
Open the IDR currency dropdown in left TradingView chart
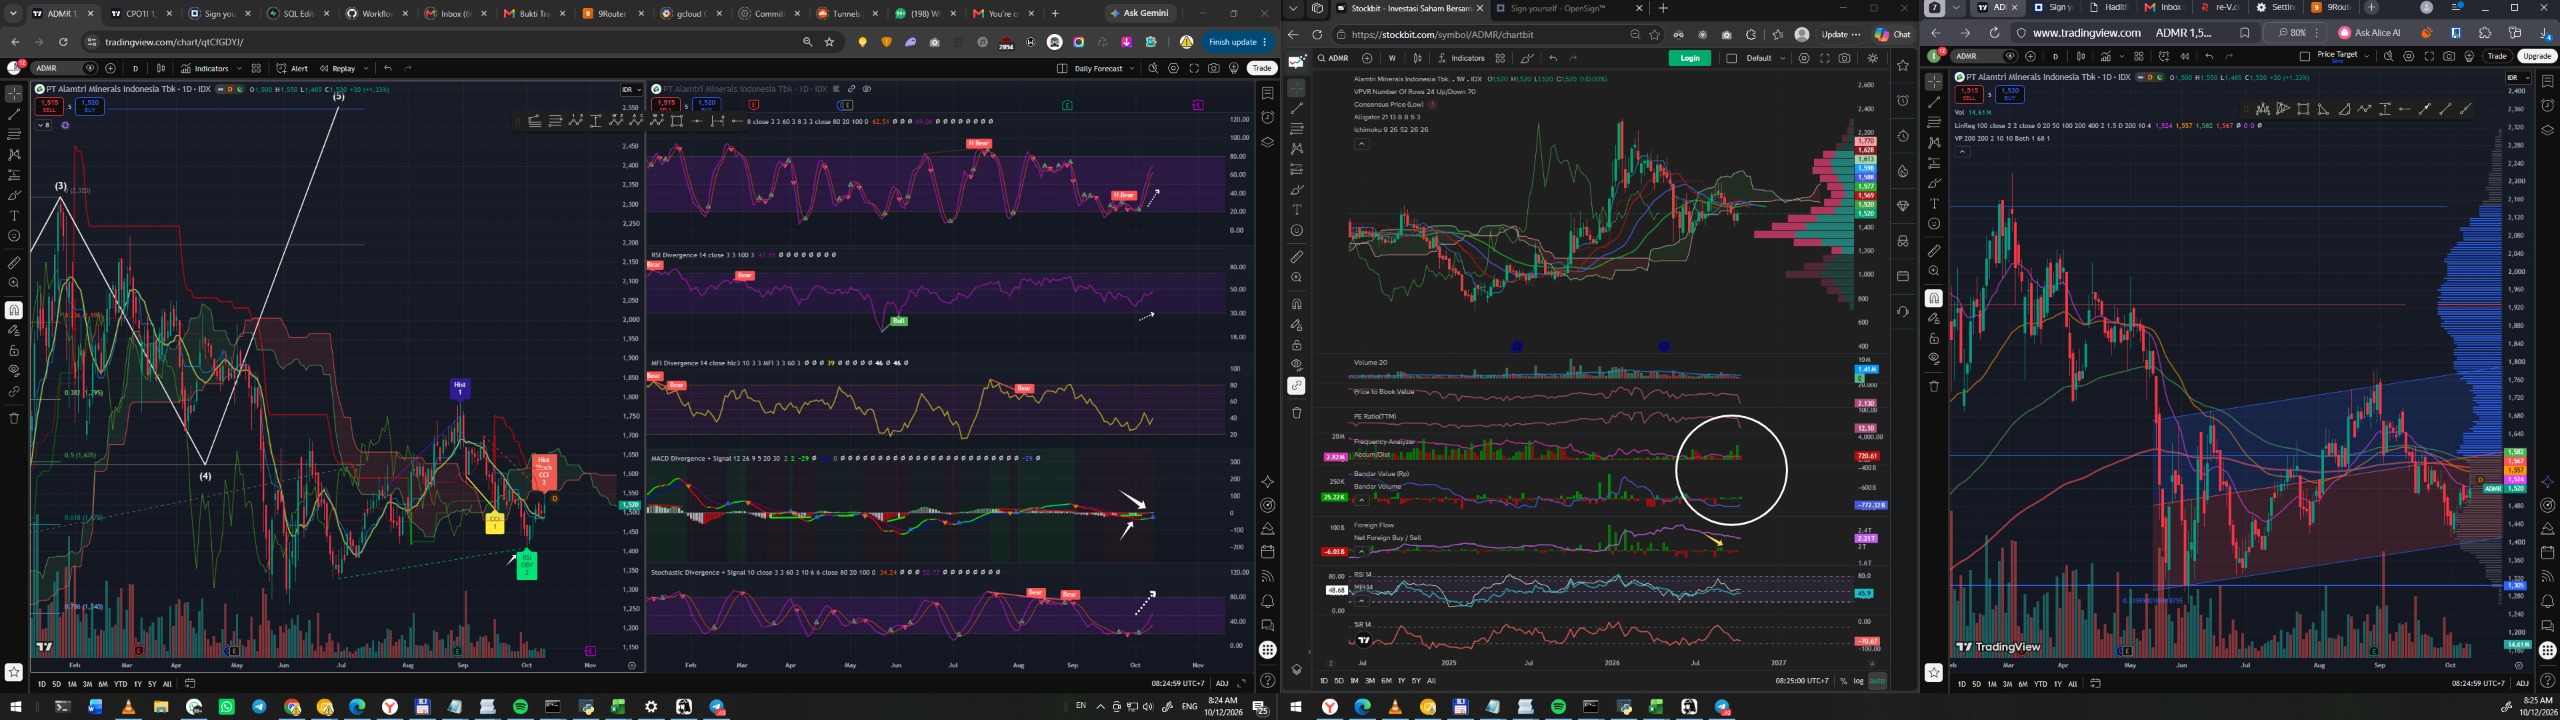pyautogui.click(x=630, y=89)
